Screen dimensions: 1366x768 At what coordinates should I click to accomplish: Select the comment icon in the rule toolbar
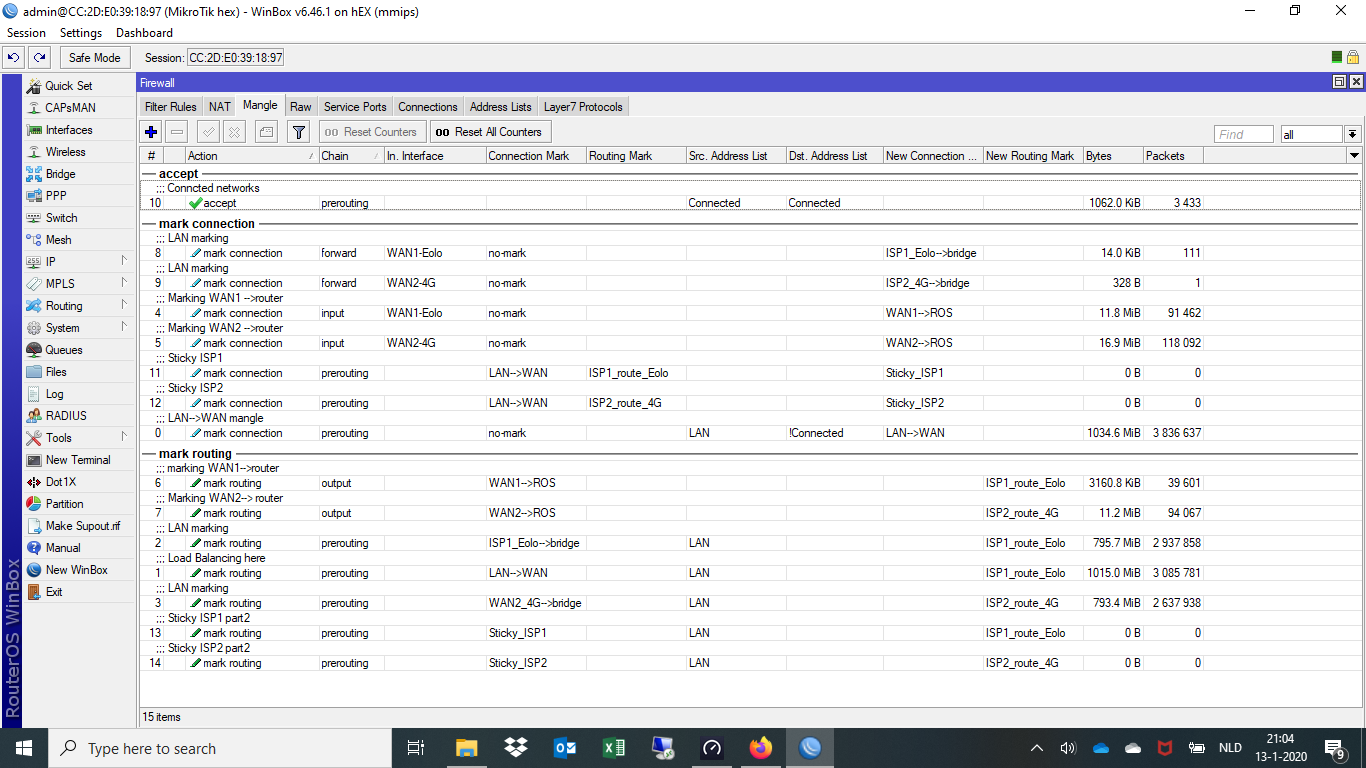coord(264,131)
